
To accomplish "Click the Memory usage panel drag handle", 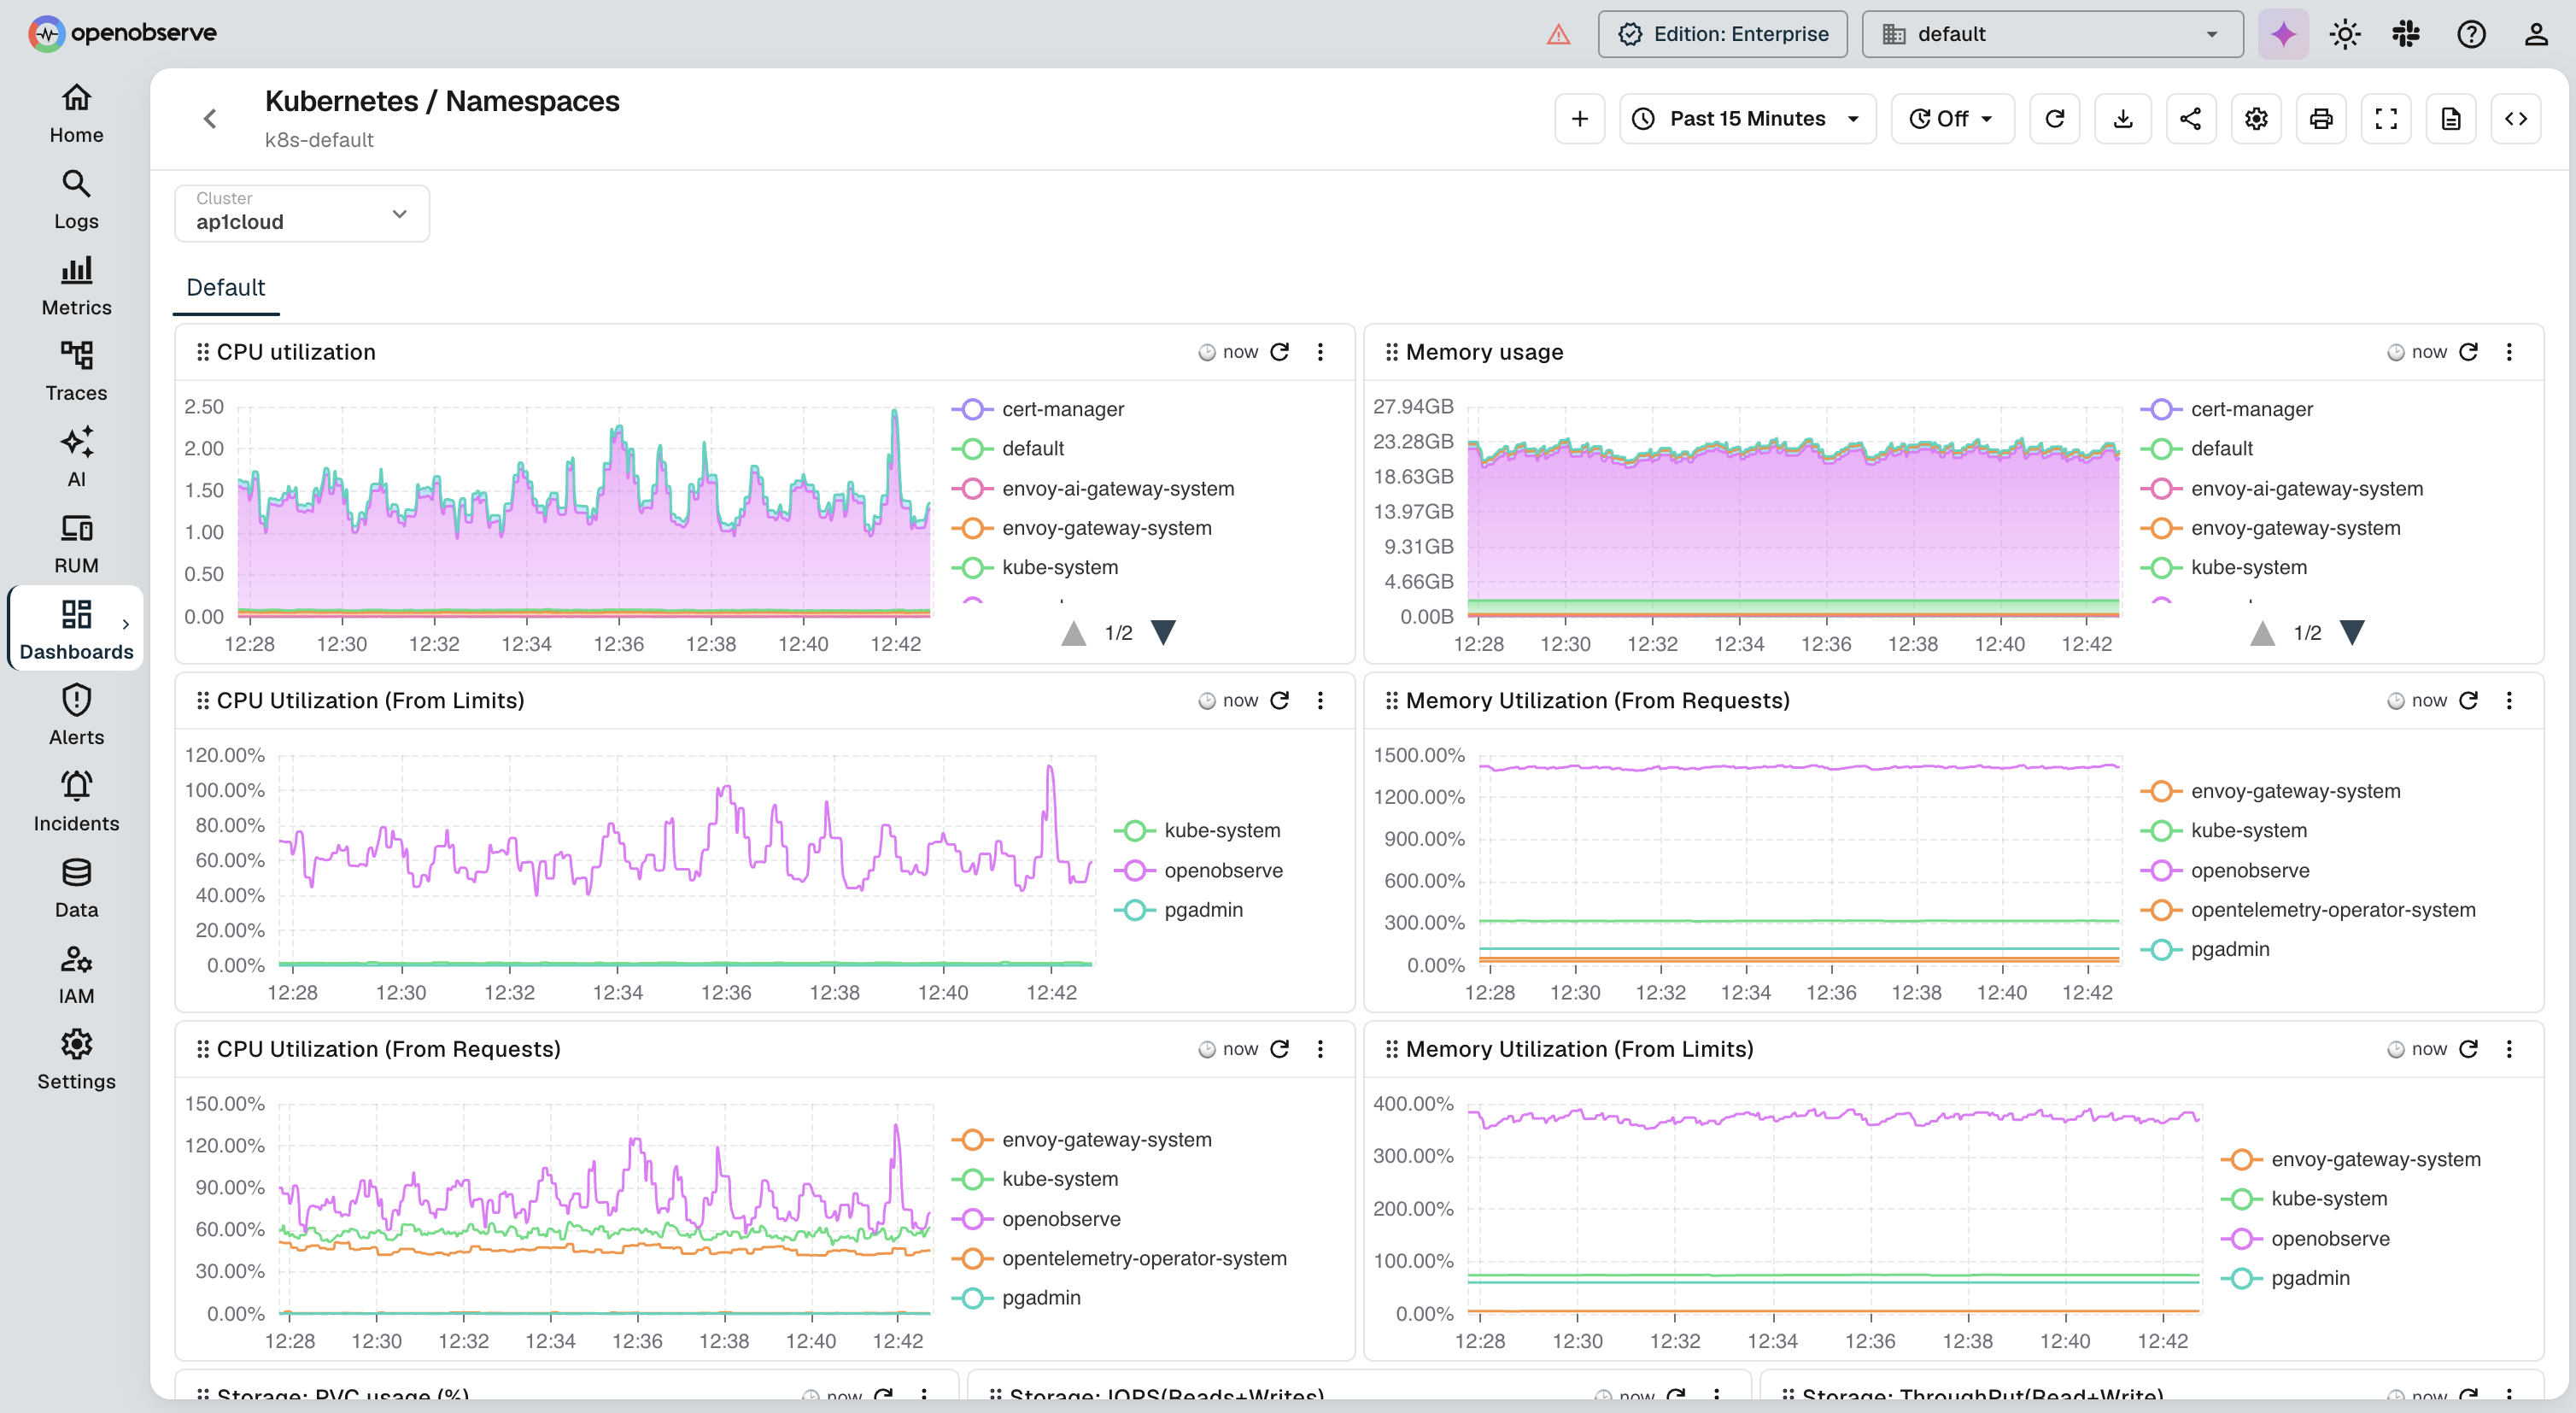I will tap(1391, 352).
